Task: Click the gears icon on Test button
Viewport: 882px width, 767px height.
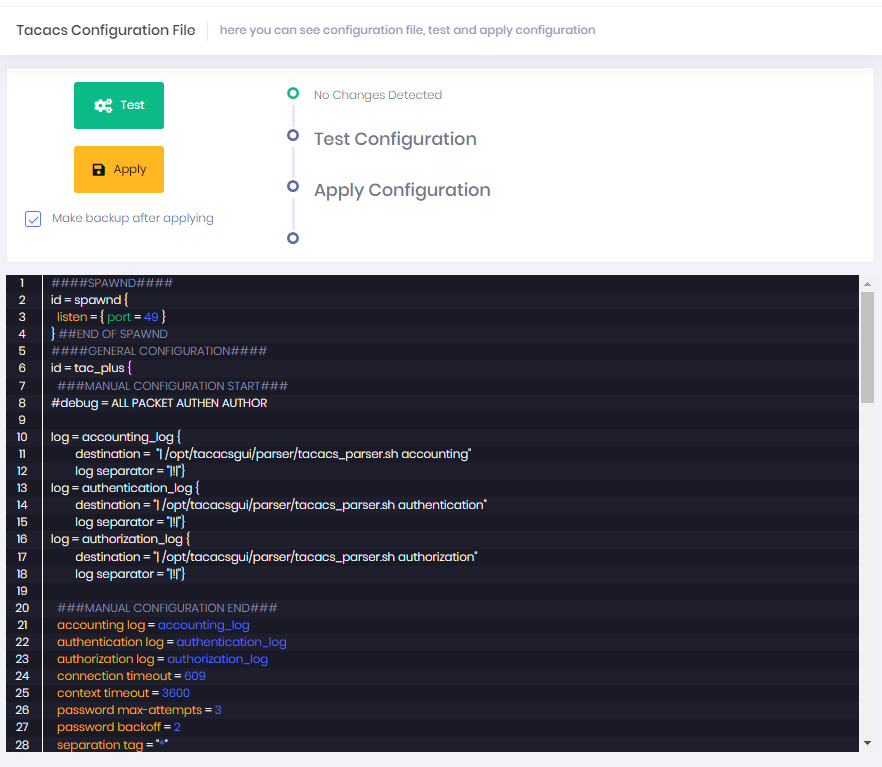Action: (103, 105)
